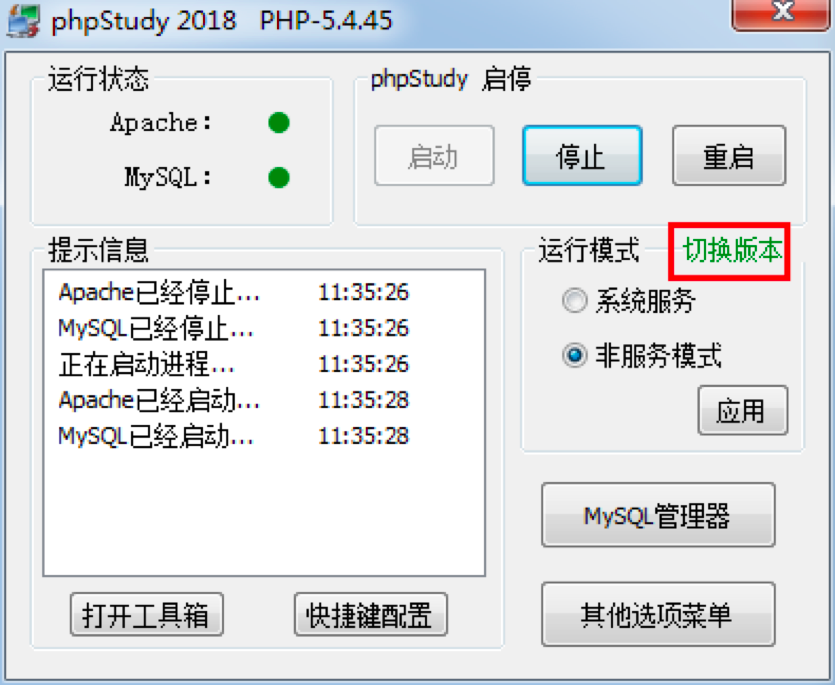Viewport: 835px width, 685px height.
Task: Close the phpStudy window
Action: point(781,13)
